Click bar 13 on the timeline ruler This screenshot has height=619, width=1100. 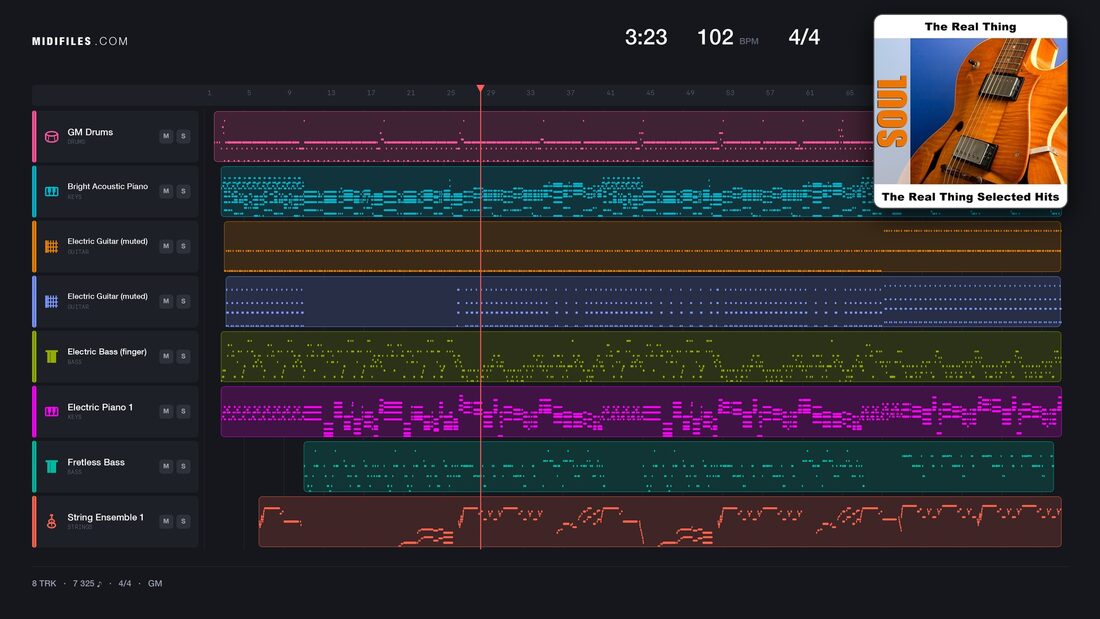click(x=331, y=93)
